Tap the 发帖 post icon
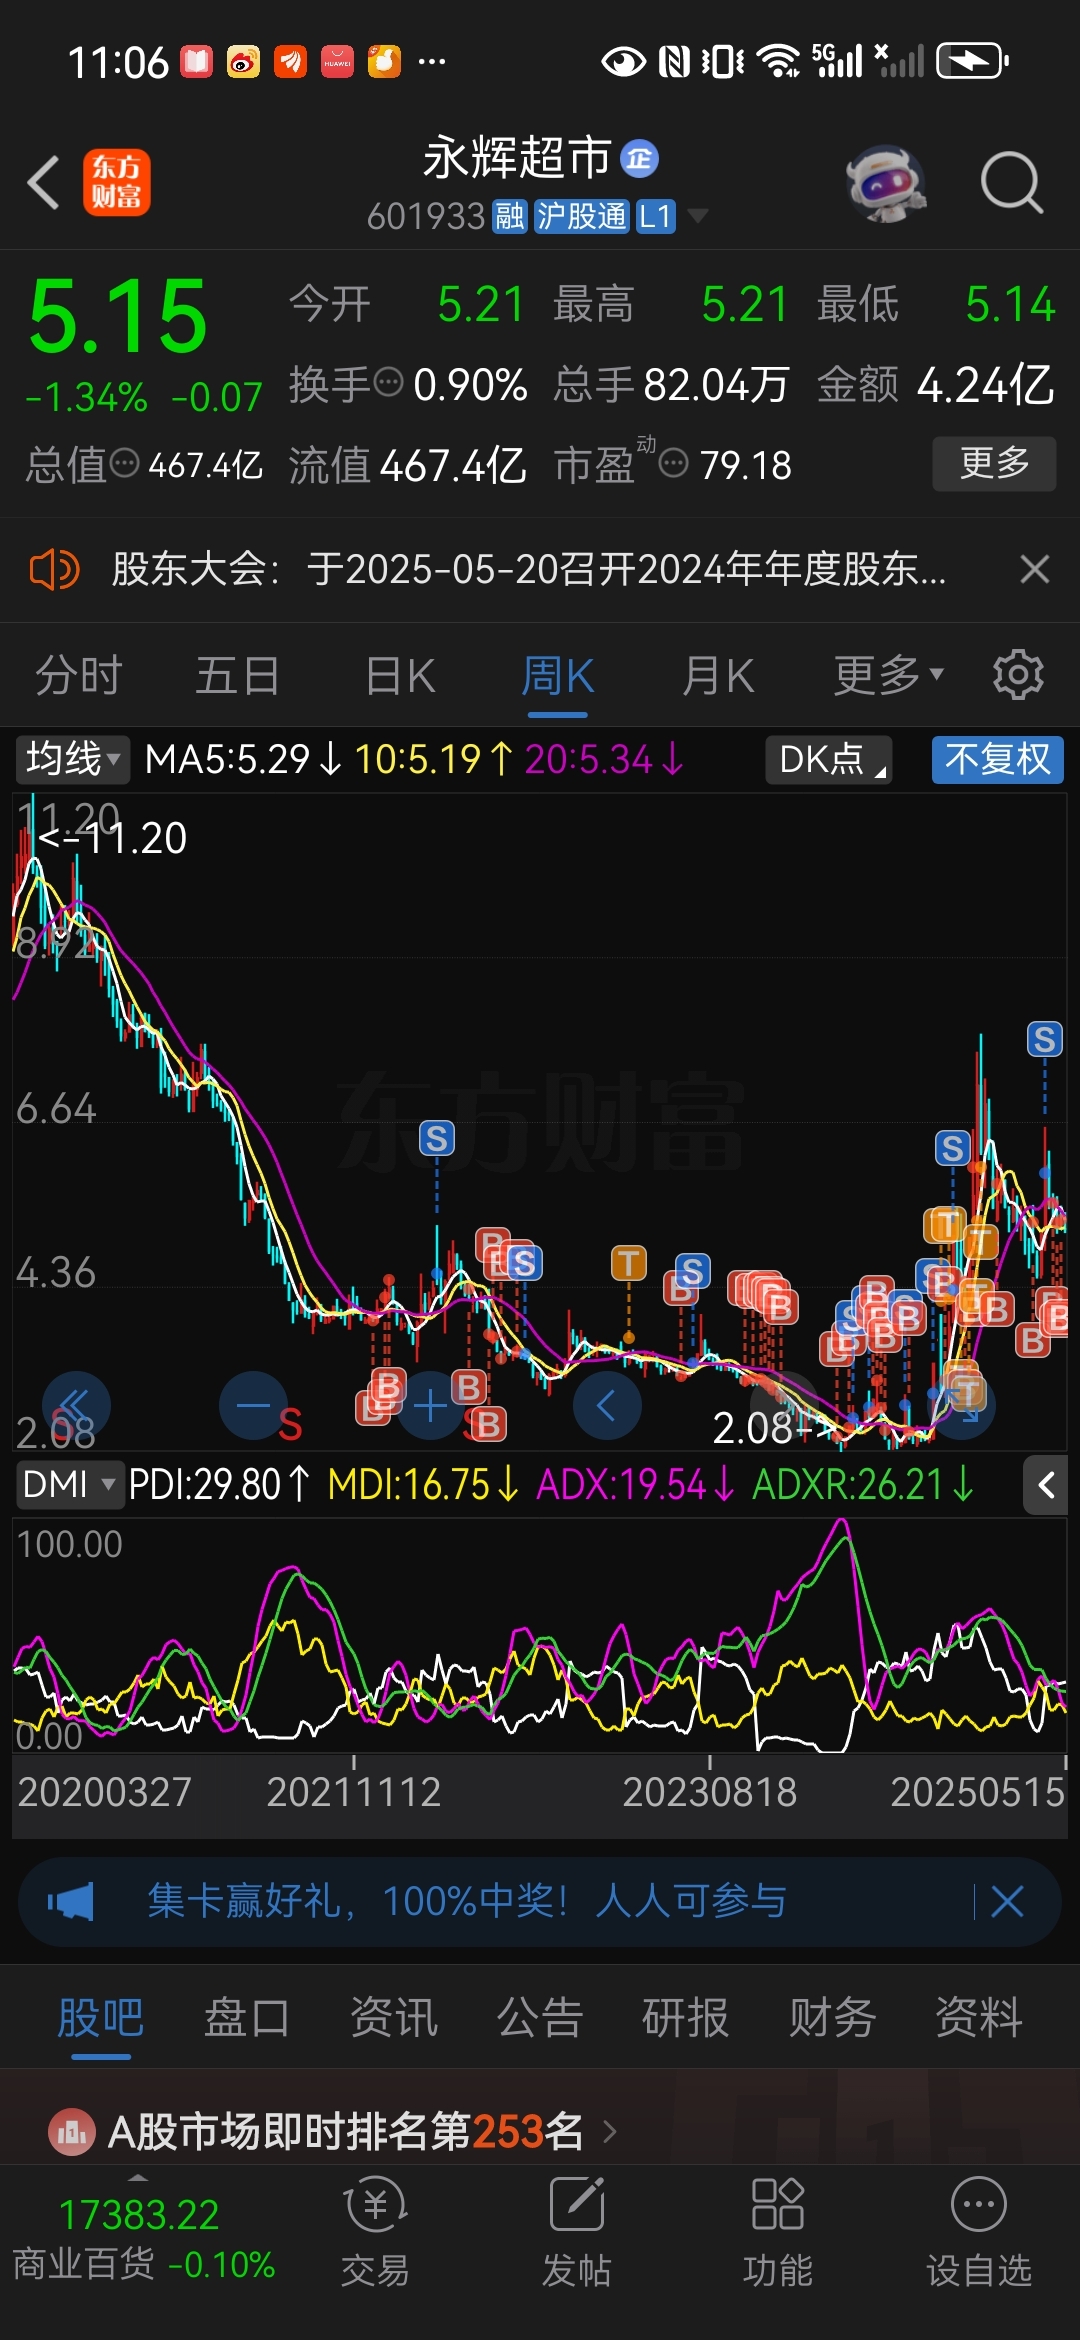Screen dimensions: 1080x2340 point(577,2234)
